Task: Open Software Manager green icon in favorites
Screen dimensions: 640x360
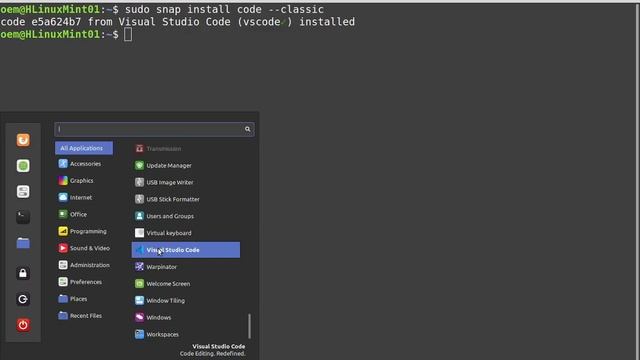Action: click(23, 166)
